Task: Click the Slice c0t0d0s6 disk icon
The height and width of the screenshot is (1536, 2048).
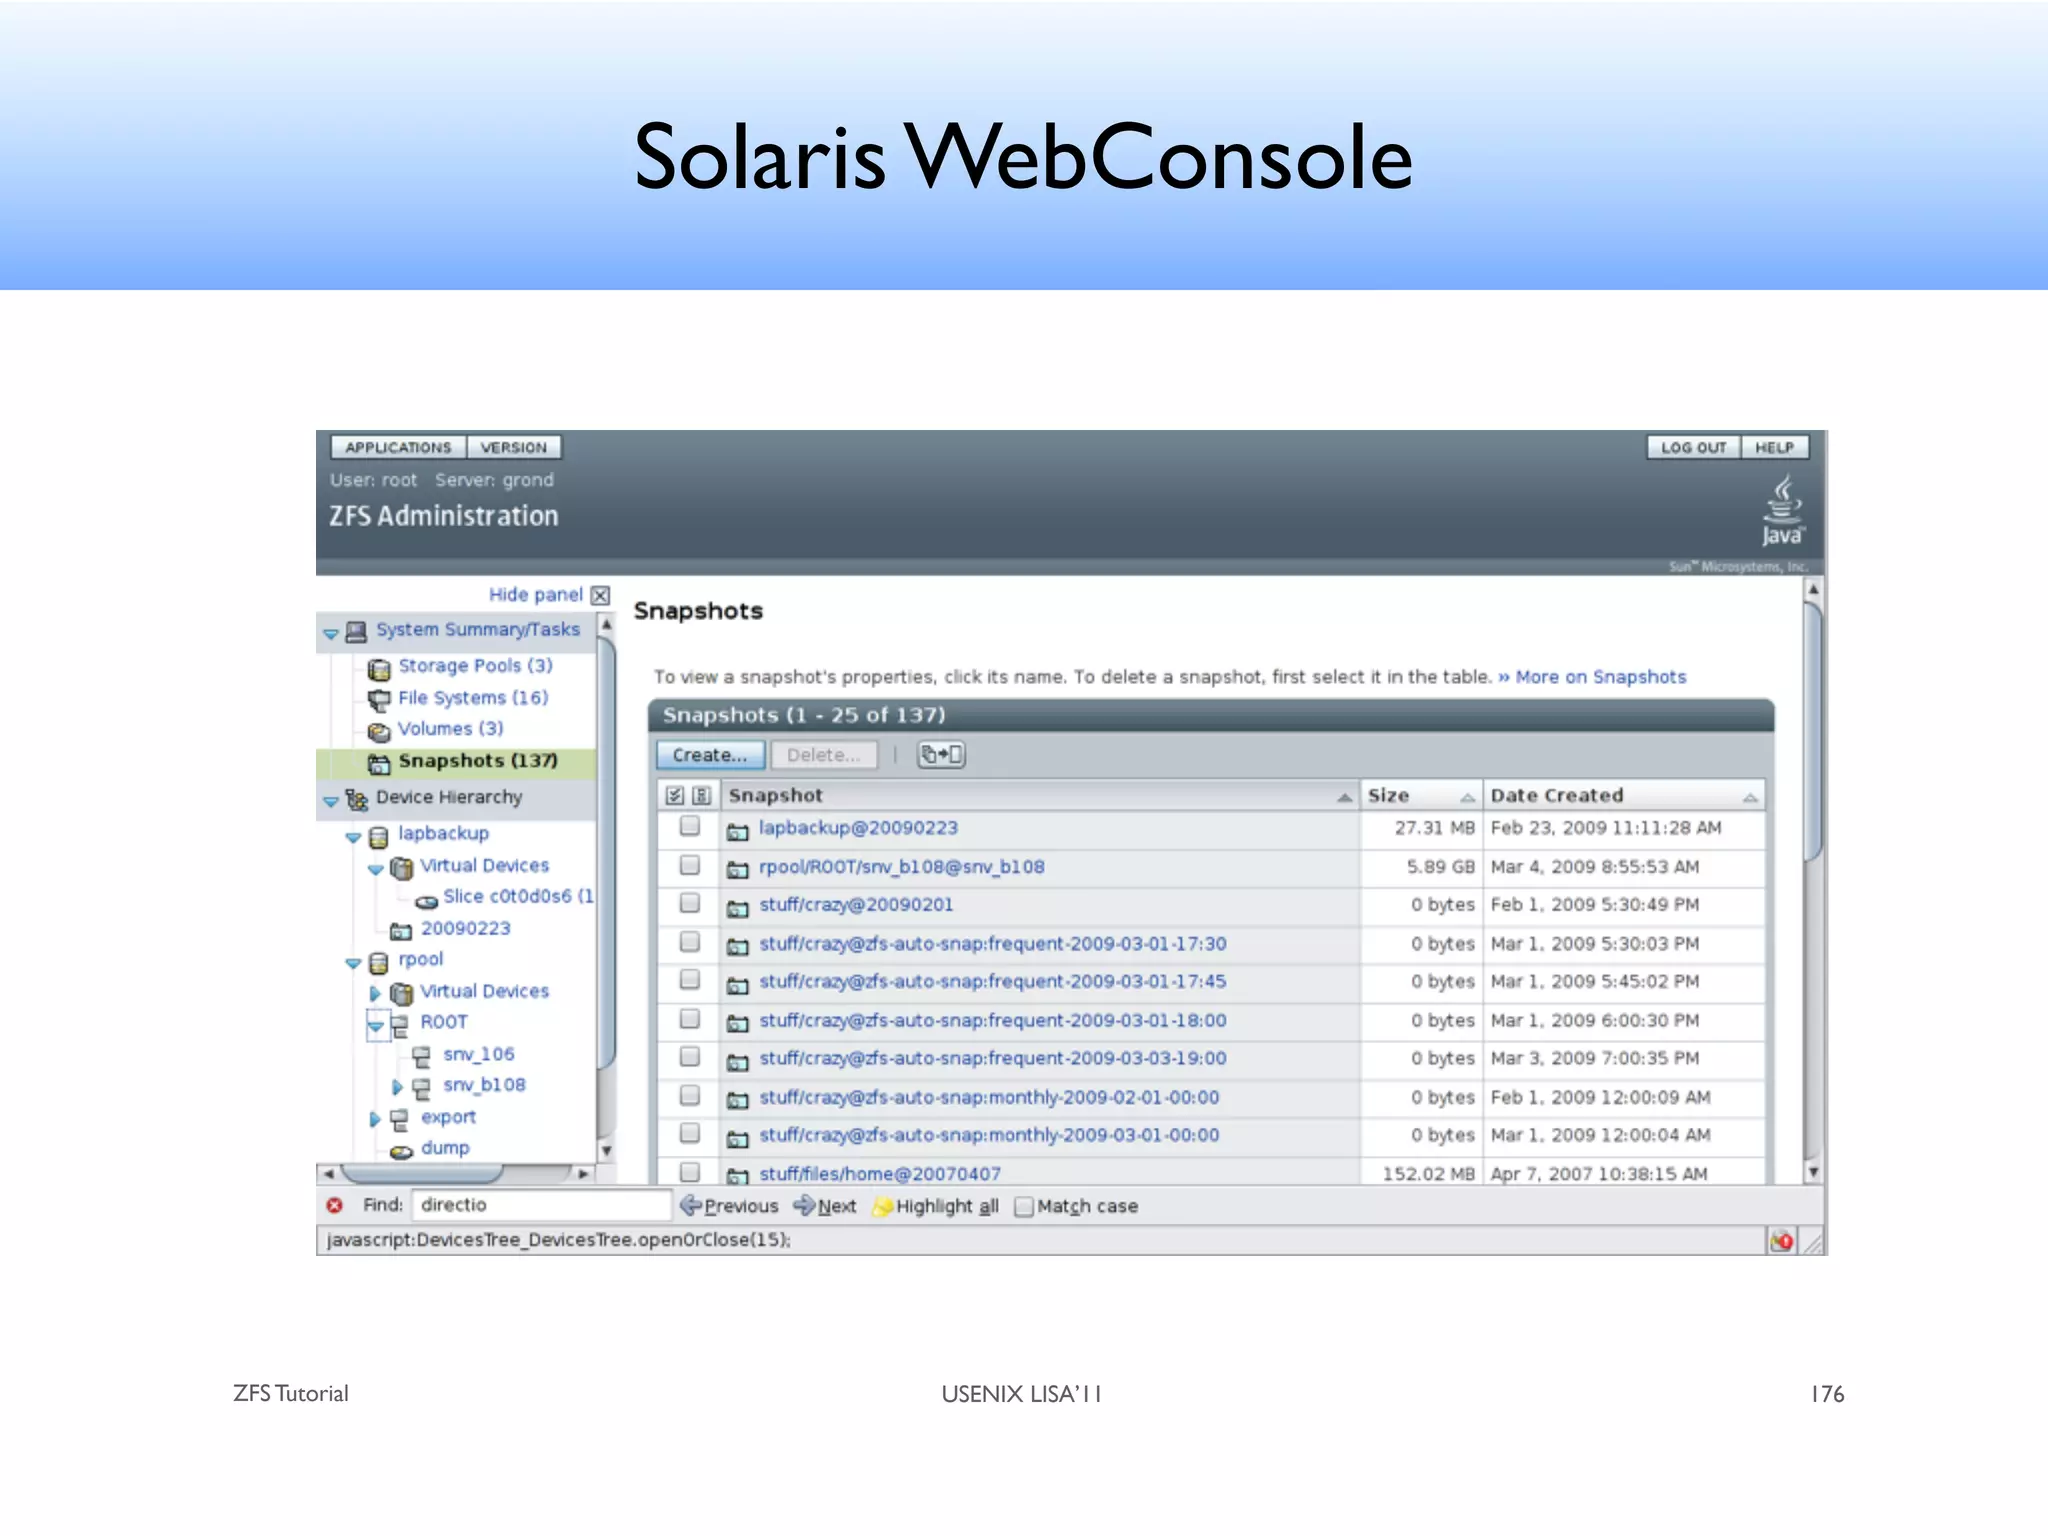Action: click(426, 900)
